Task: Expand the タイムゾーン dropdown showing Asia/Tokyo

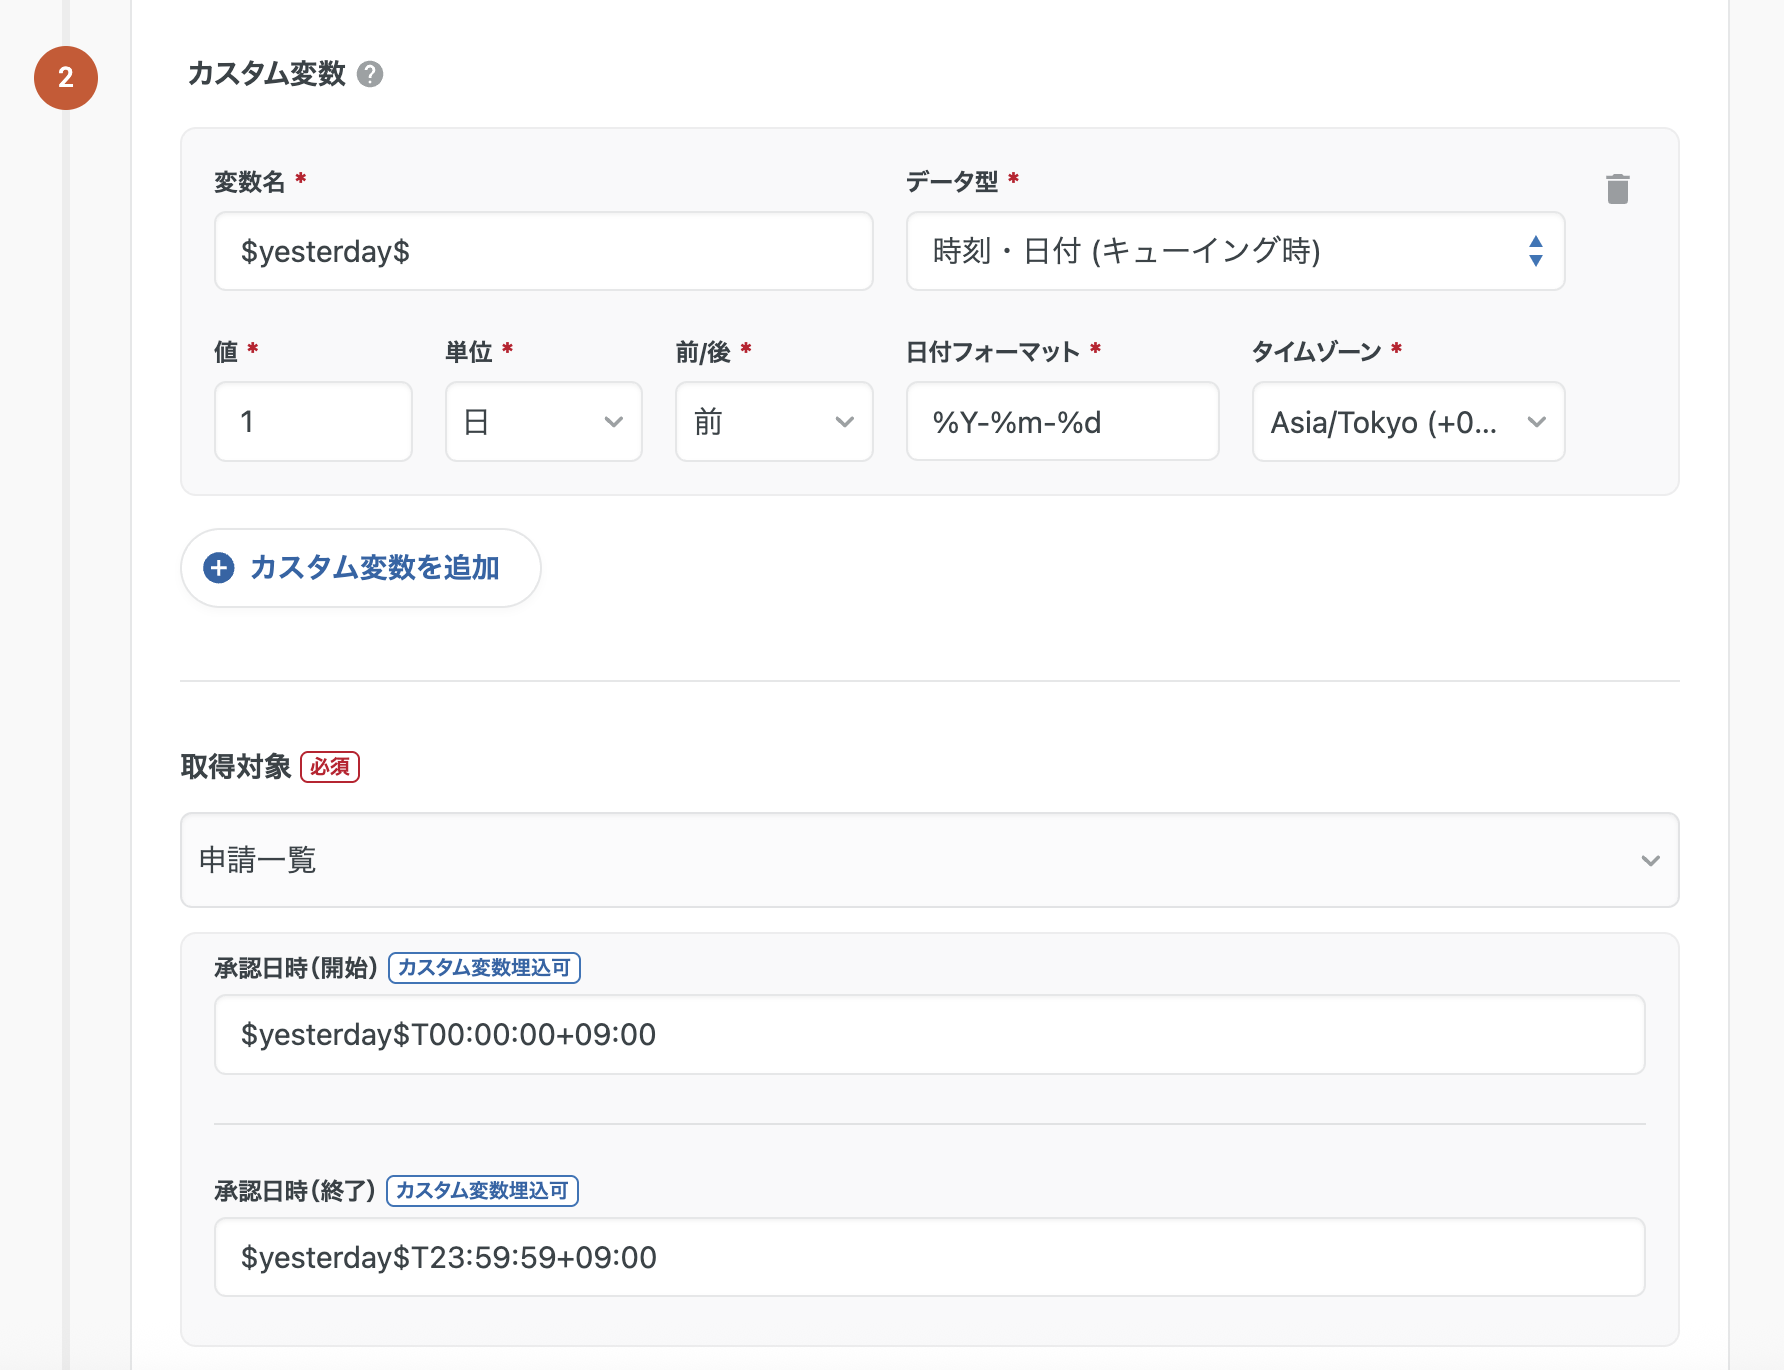Action: [1407, 422]
